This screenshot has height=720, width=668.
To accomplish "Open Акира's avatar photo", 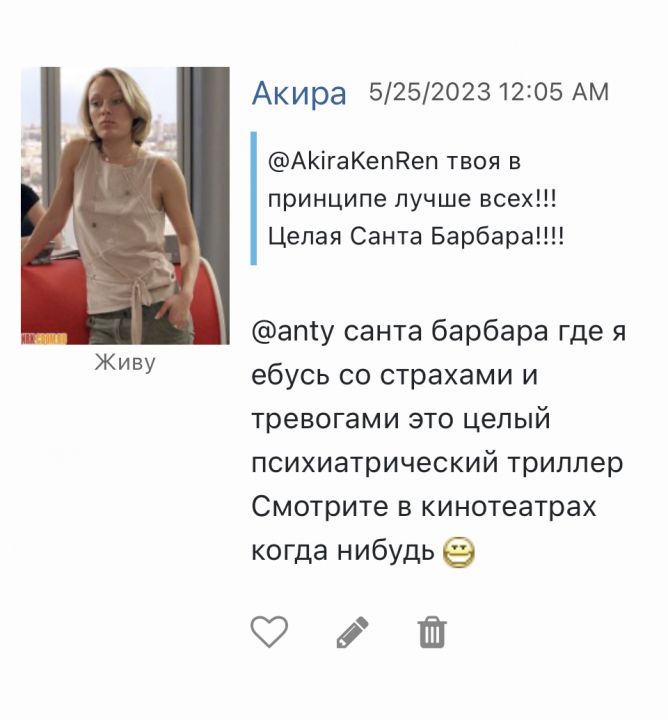I will pyautogui.click(x=125, y=206).
